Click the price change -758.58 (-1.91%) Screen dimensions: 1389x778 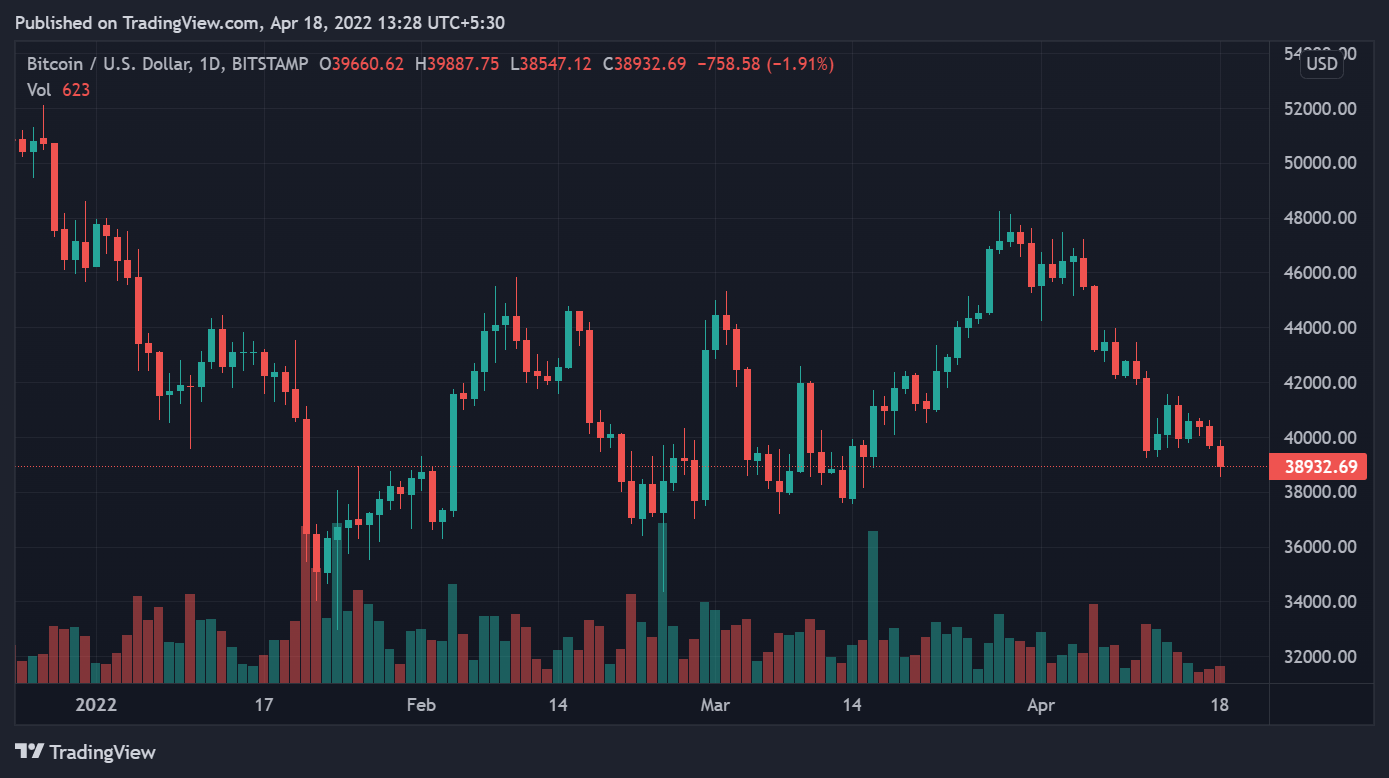pos(765,64)
